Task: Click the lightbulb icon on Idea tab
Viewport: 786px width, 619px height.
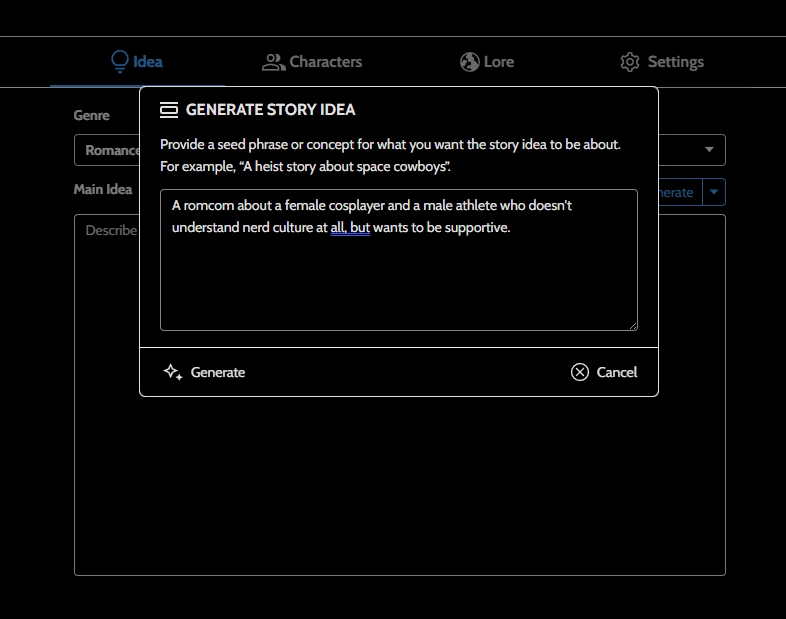Action: 120,62
